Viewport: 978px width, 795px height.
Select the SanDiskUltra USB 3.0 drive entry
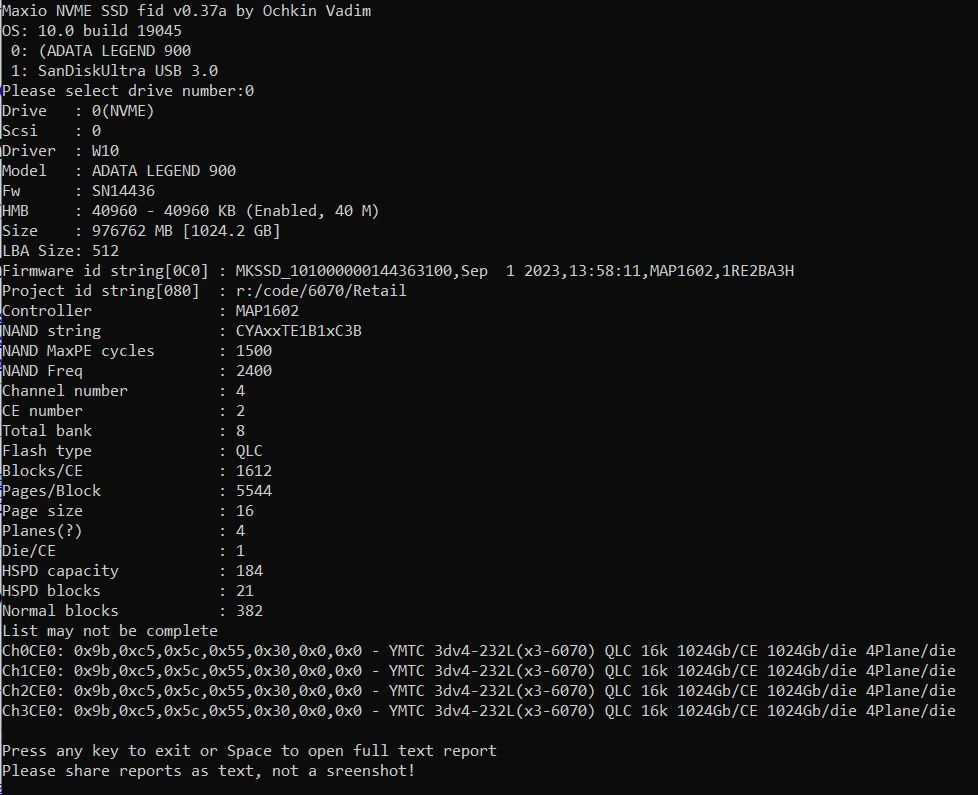pyautogui.click(x=115, y=71)
